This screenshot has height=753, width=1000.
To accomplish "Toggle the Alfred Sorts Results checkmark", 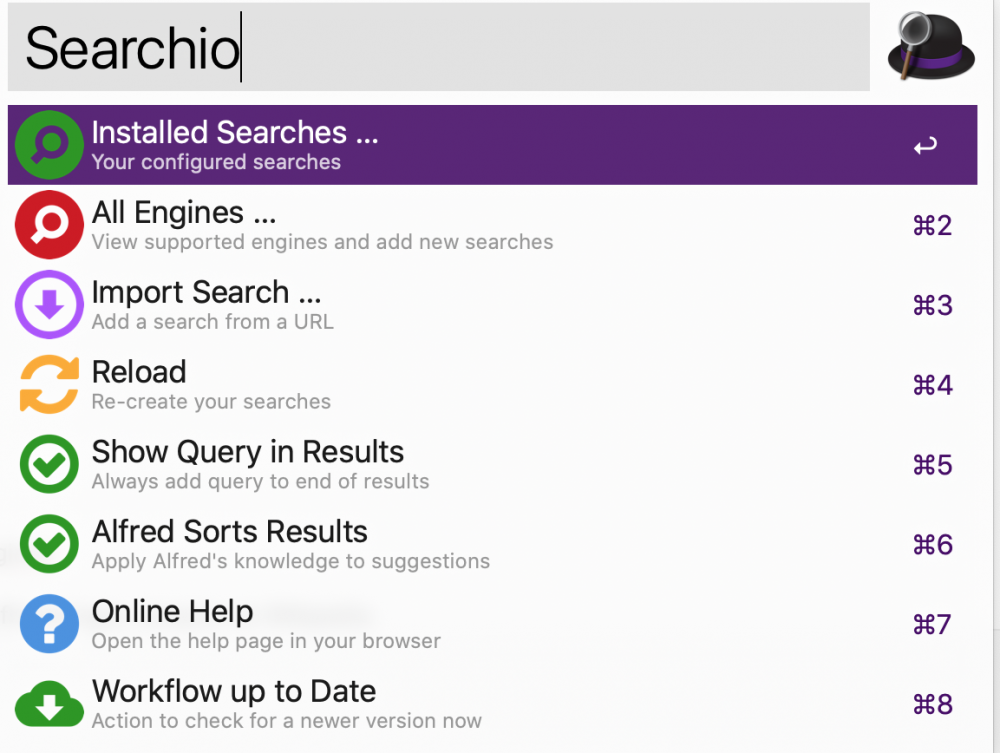I will click(49, 545).
